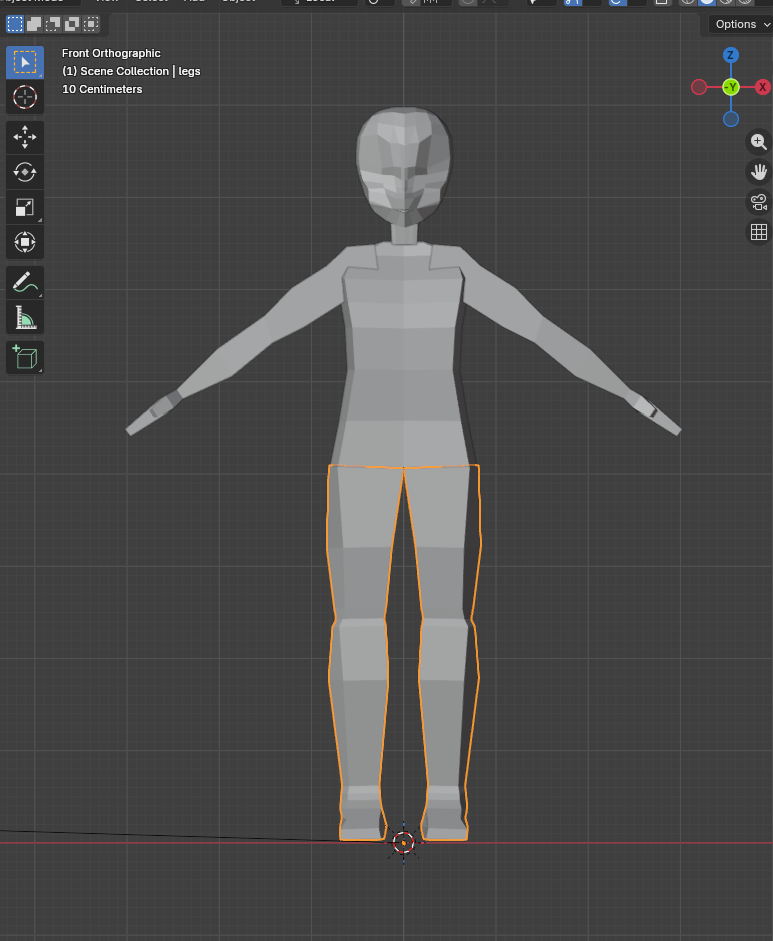Toggle the camera view button

click(759, 202)
